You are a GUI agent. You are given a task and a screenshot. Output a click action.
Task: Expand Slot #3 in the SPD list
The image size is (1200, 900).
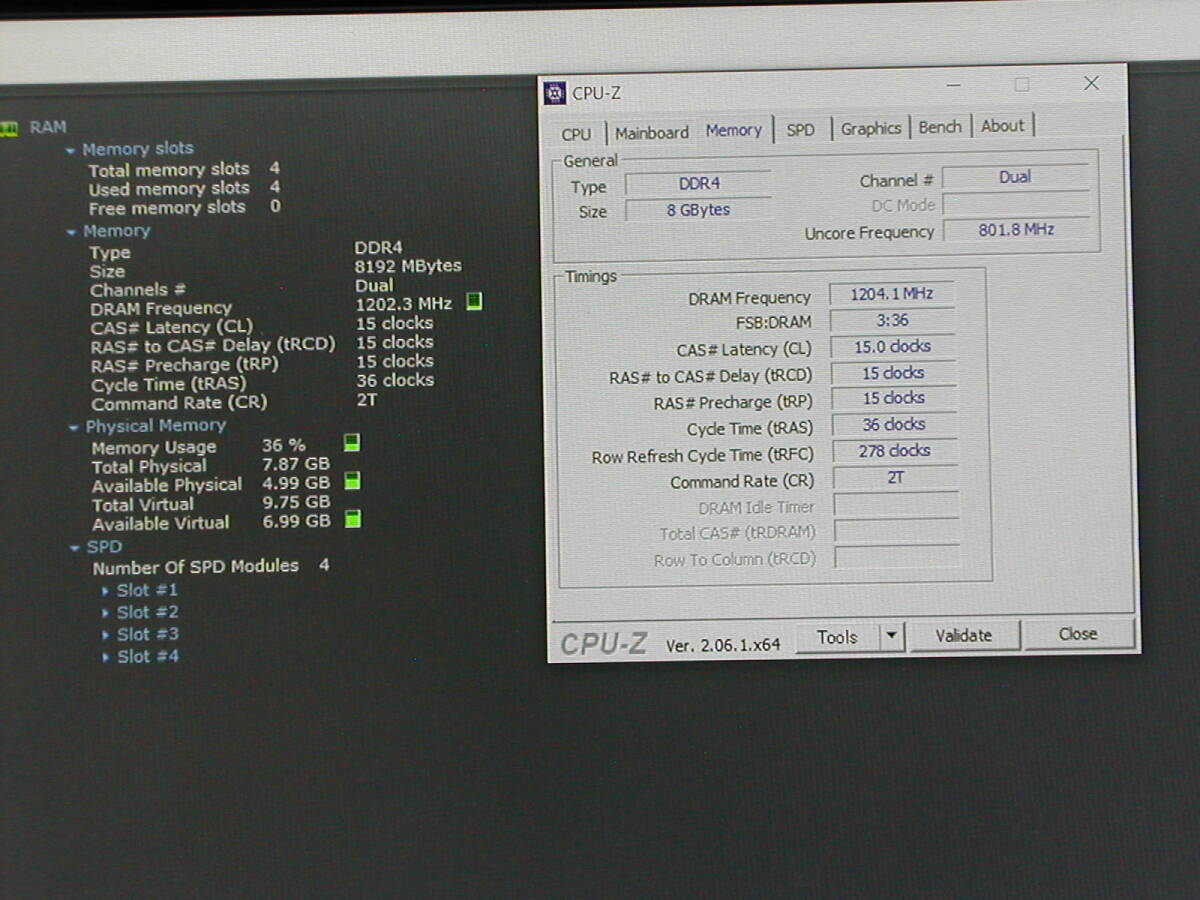point(106,635)
